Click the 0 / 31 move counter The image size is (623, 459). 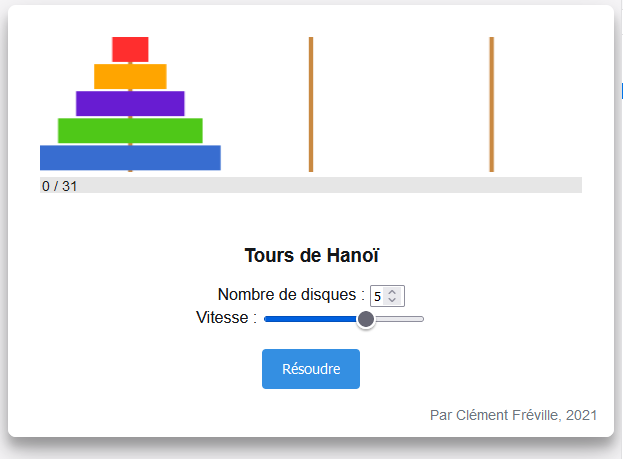pos(60,186)
